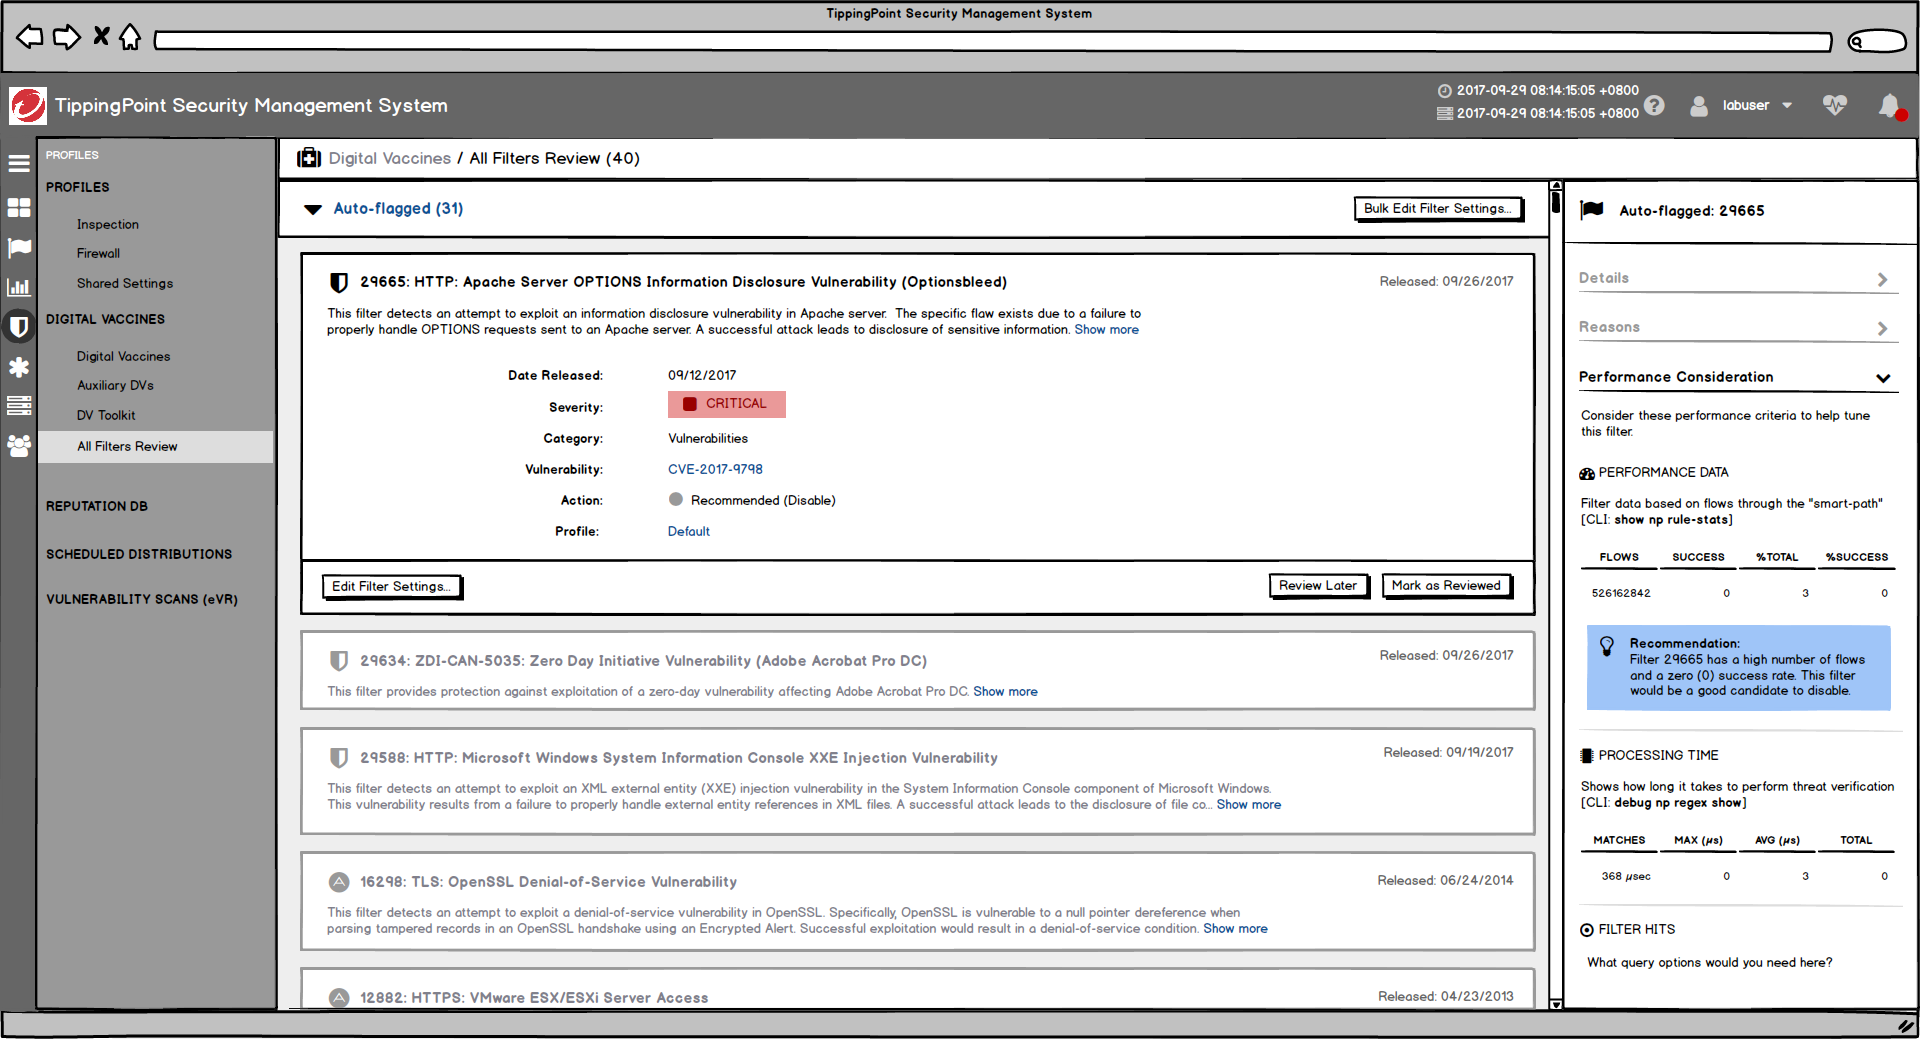Viewport: 1920px width, 1039px height.
Task: Open filter 12882 VMware ESX/ESXi Server Access
Action: [534, 998]
